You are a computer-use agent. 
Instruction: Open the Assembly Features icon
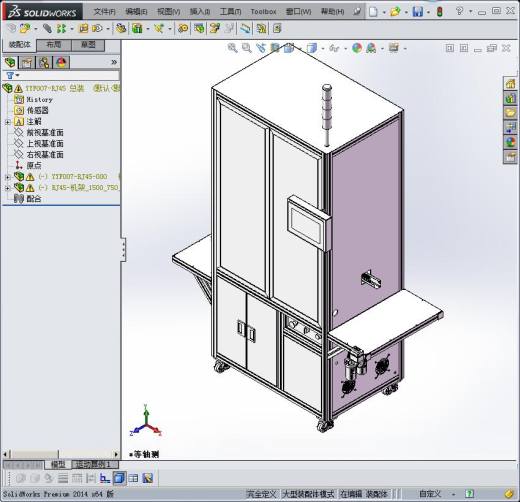pos(137,29)
